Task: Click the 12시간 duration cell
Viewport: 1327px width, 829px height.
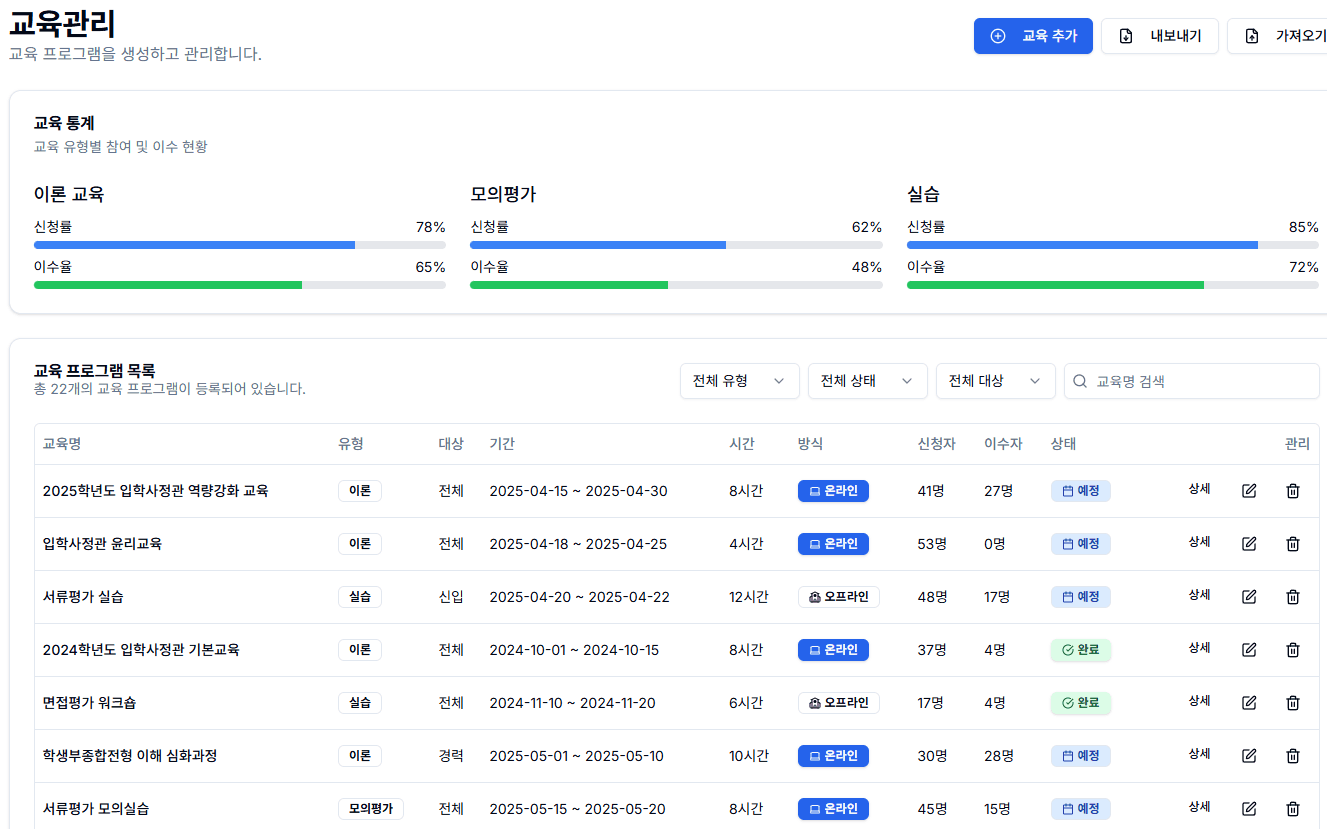Action: (749, 597)
